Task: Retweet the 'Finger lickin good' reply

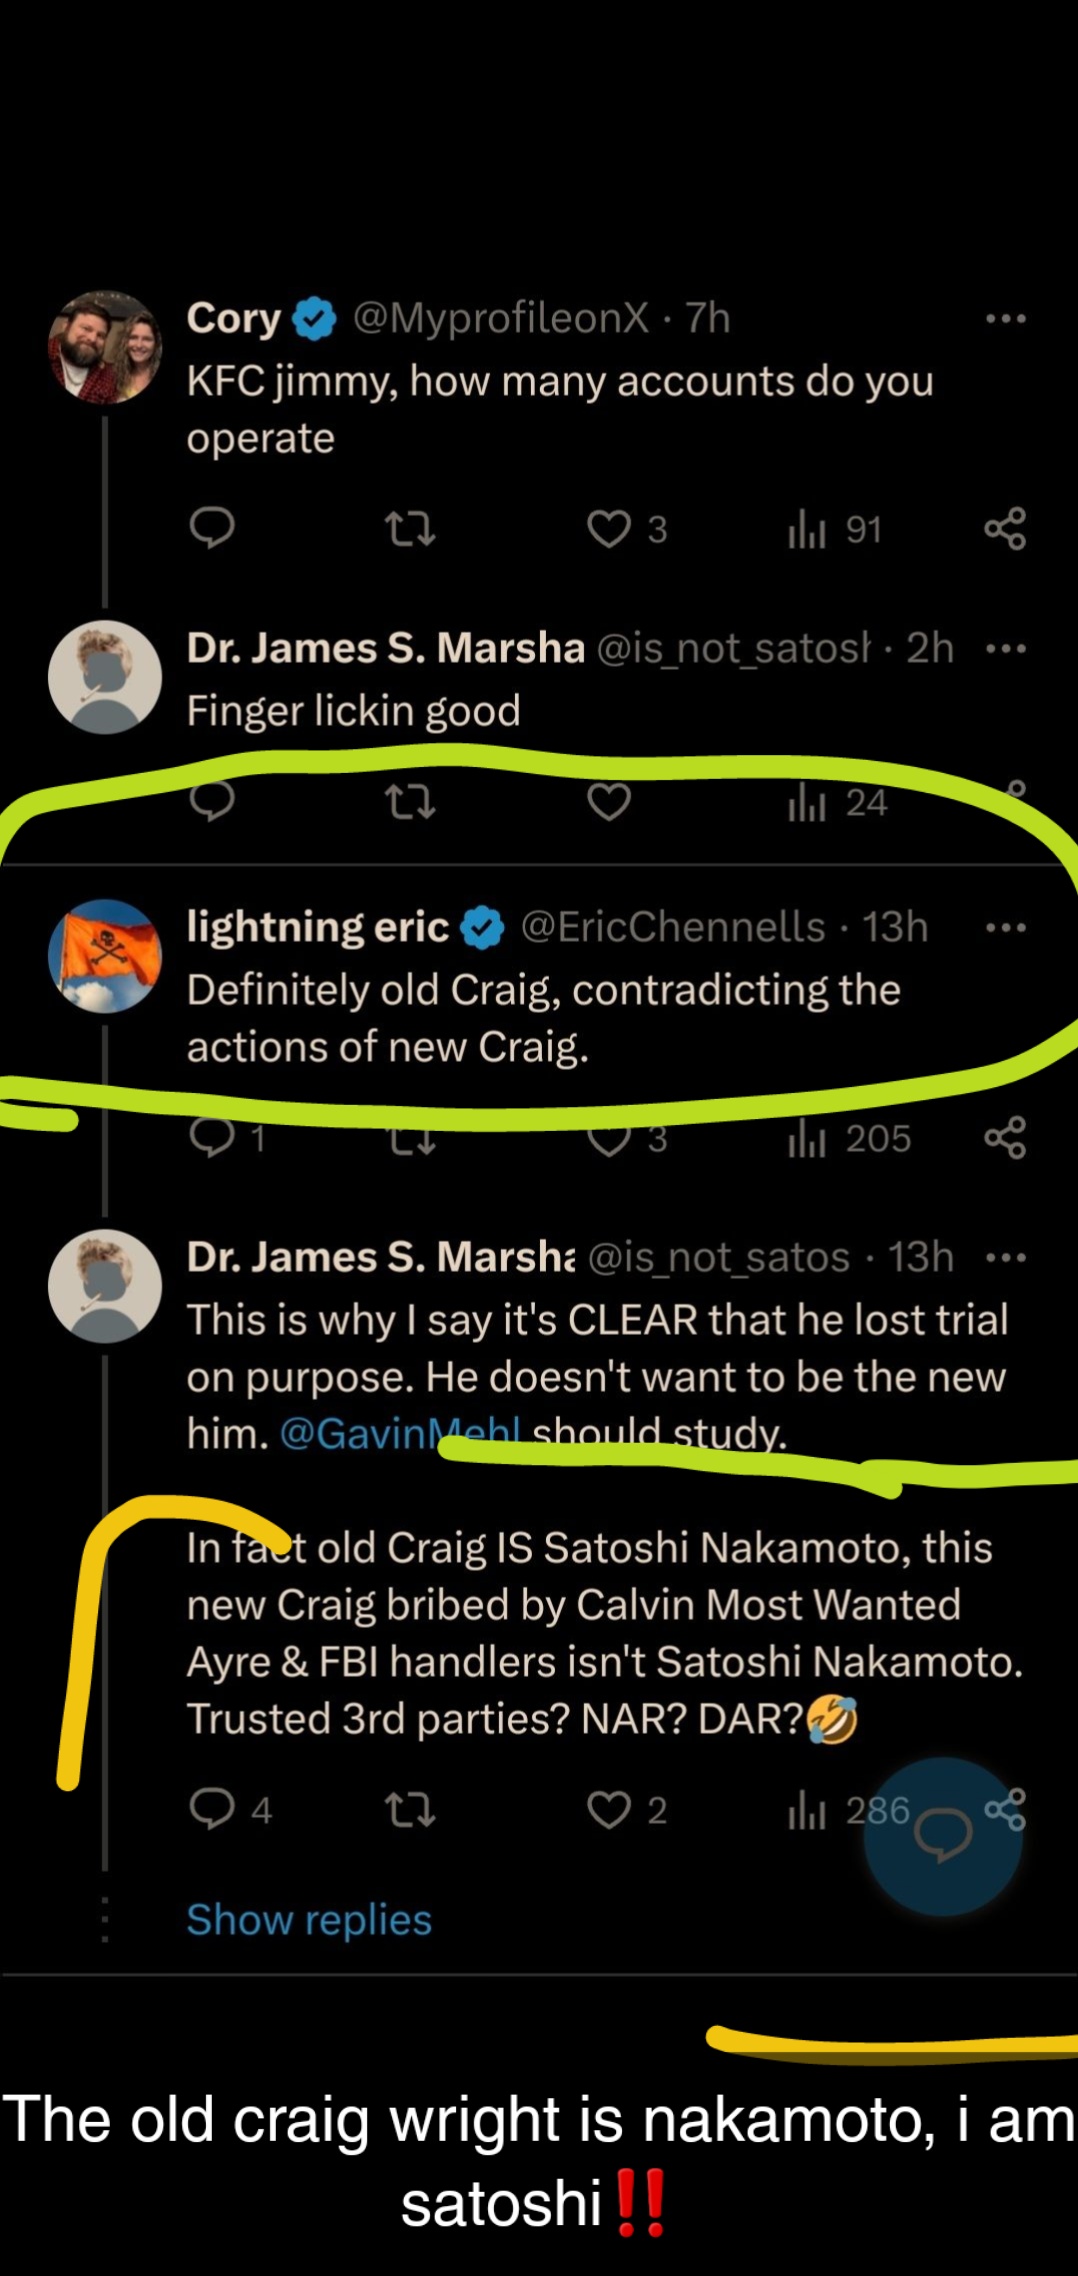Action: 410,802
